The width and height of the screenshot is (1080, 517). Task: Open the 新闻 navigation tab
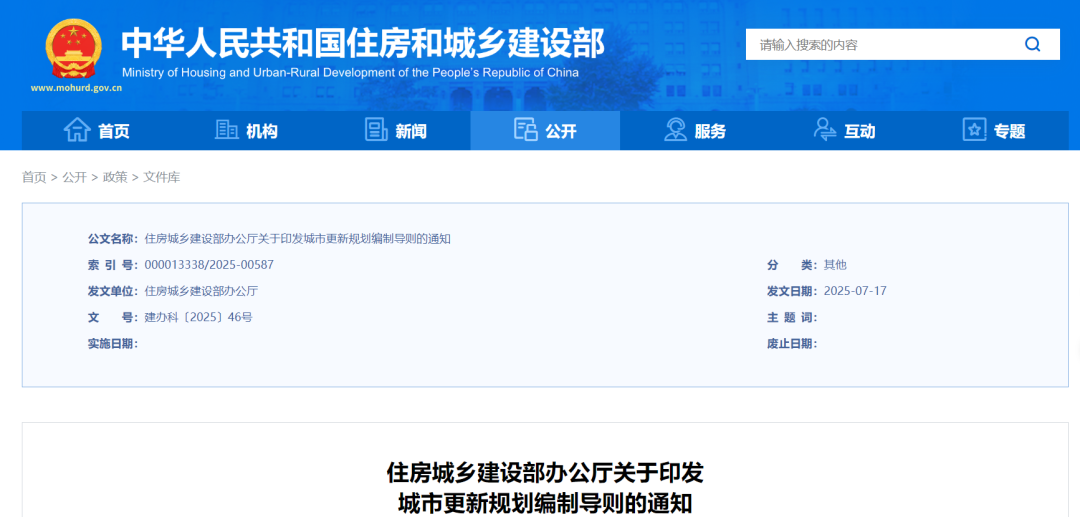[395, 131]
